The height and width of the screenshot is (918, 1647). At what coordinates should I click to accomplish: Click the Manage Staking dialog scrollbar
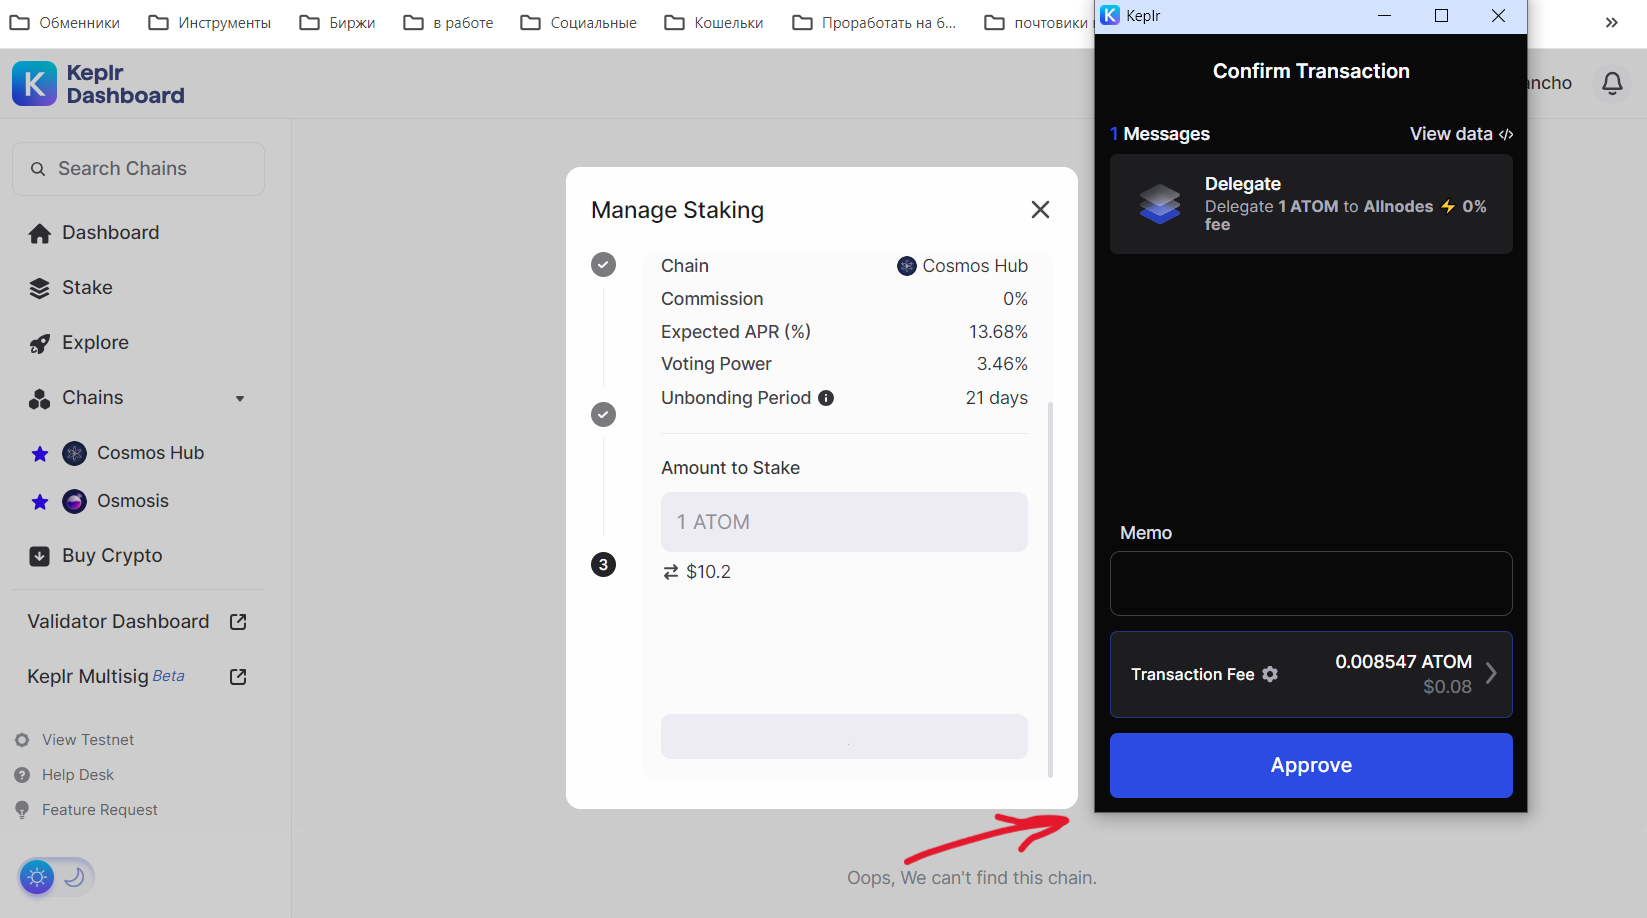pyautogui.click(x=1050, y=590)
